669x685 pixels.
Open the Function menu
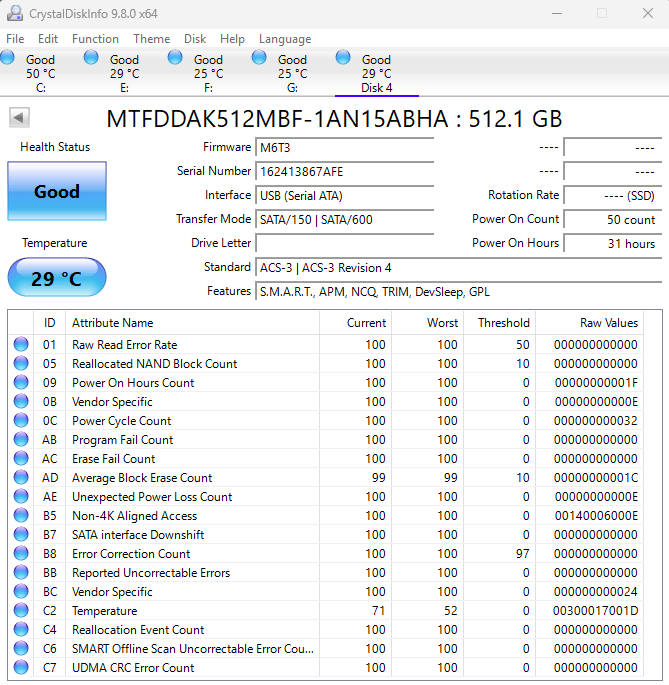(95, 39)
